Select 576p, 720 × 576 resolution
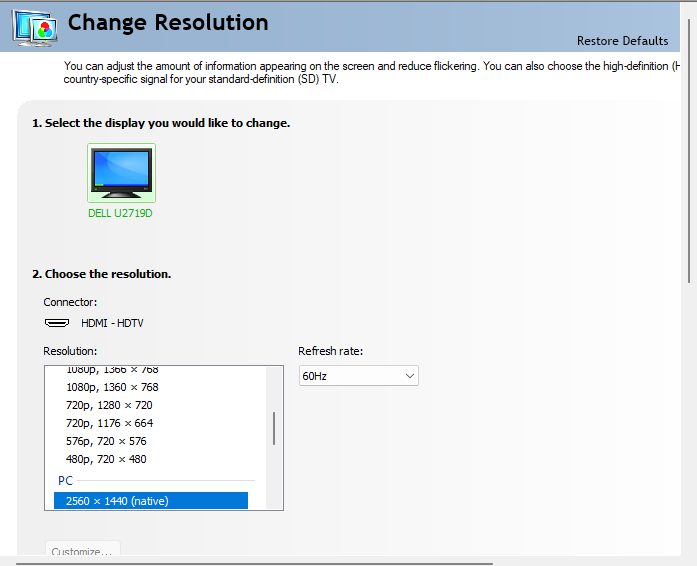Viewport: 697px width, 566px height. 106,441
